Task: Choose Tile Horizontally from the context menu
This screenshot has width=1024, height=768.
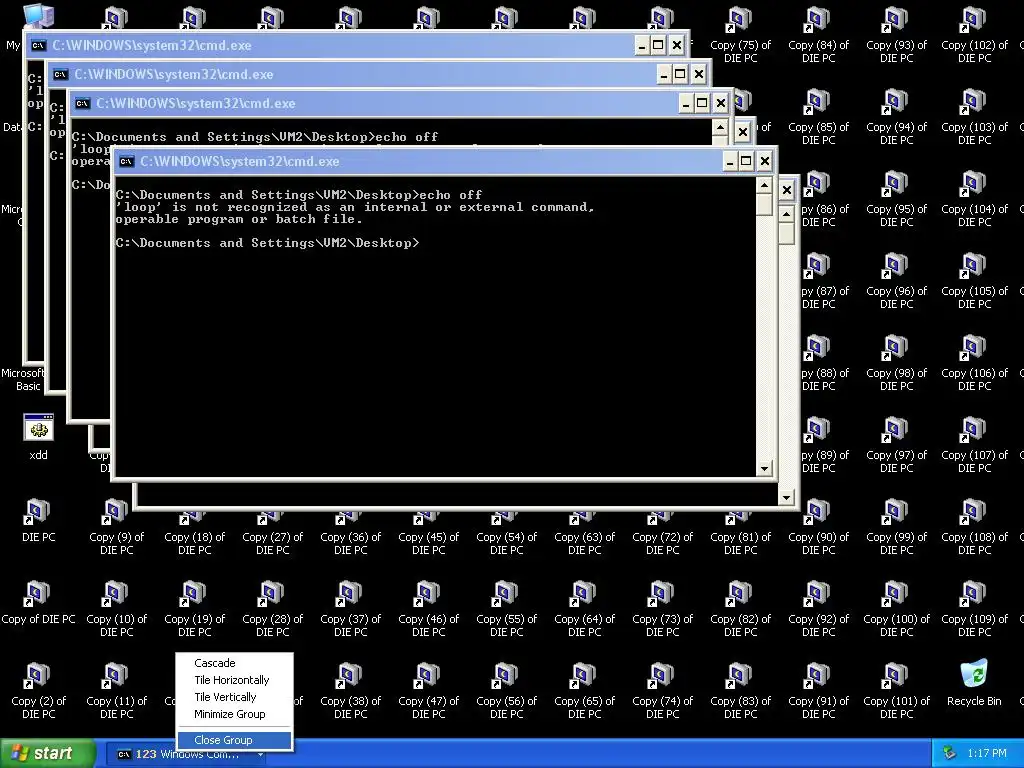Action: pos(234,680)
